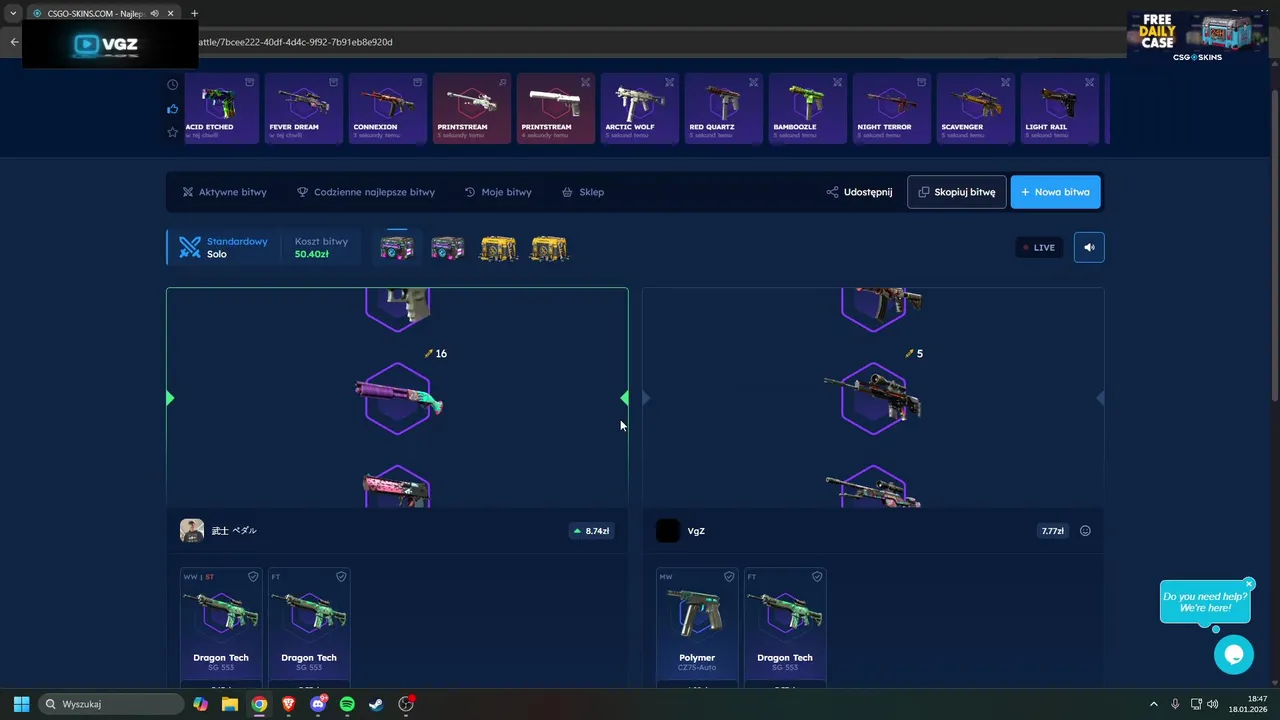Screen dimensions: 1280x720
Task: Click the taskbar volume speaker icon
Action: click(1213, 704)
